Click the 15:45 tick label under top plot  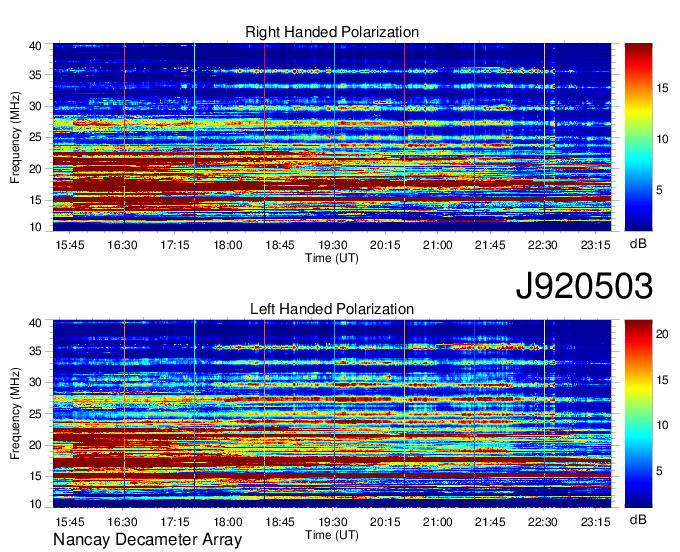point(70,245)
